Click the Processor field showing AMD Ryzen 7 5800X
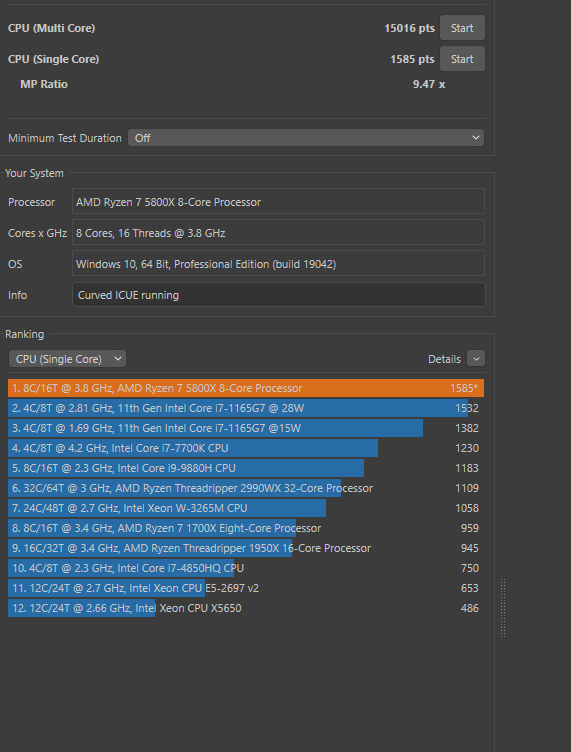The image size is (571, 752). tap(278, 201)
